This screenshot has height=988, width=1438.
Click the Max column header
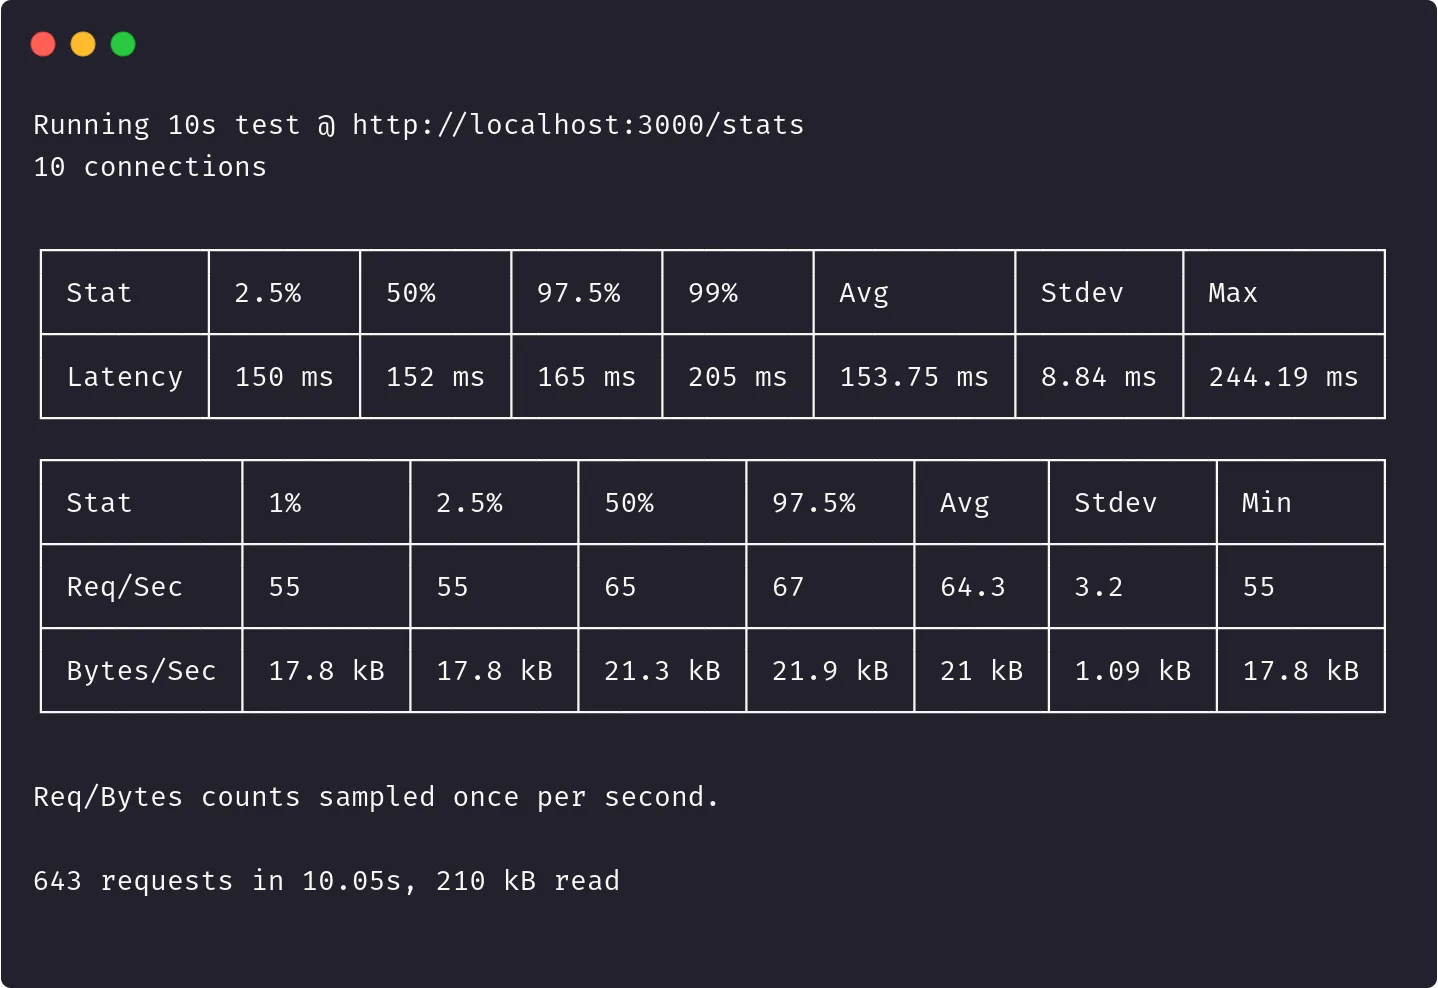(x=1232, y=293)
